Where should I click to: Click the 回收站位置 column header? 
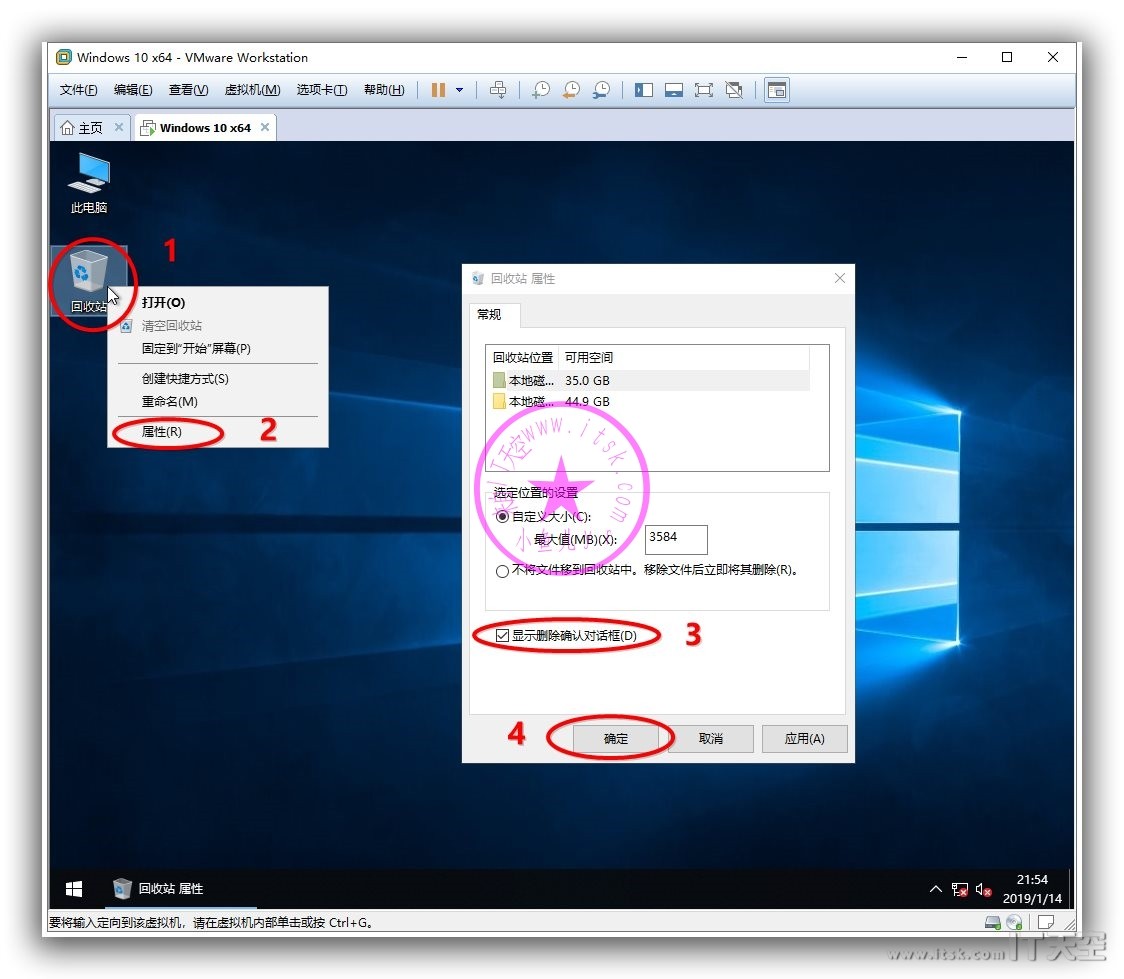[x=523, y=357]
